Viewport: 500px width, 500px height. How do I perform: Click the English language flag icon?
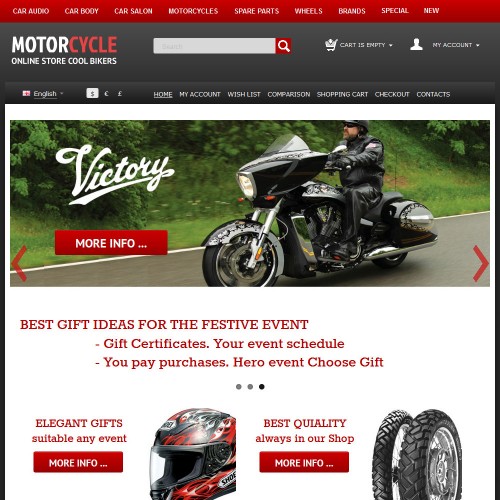(x=26, y=93)
